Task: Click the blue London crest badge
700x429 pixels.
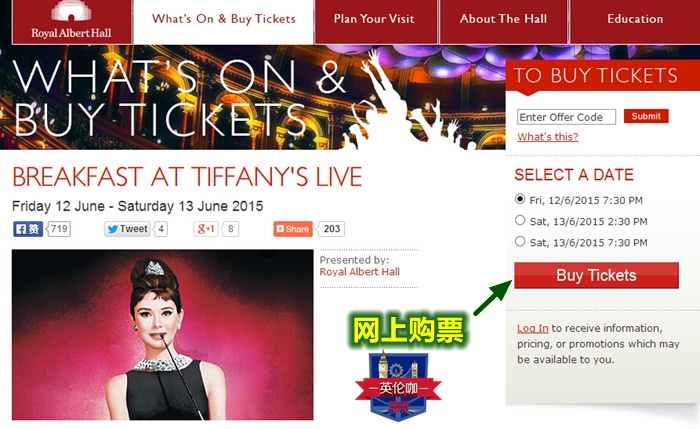Action: (398, 386)
